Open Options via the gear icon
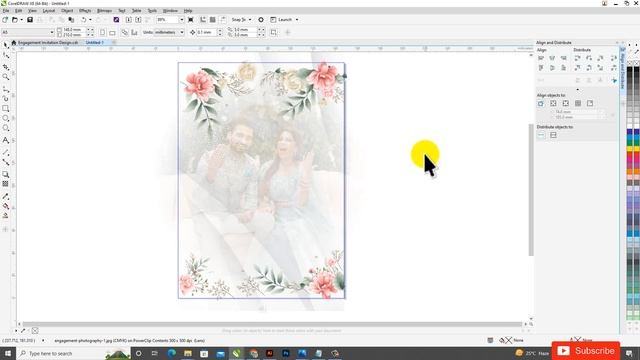The image size is (640, 360). (x=261, y=20)
